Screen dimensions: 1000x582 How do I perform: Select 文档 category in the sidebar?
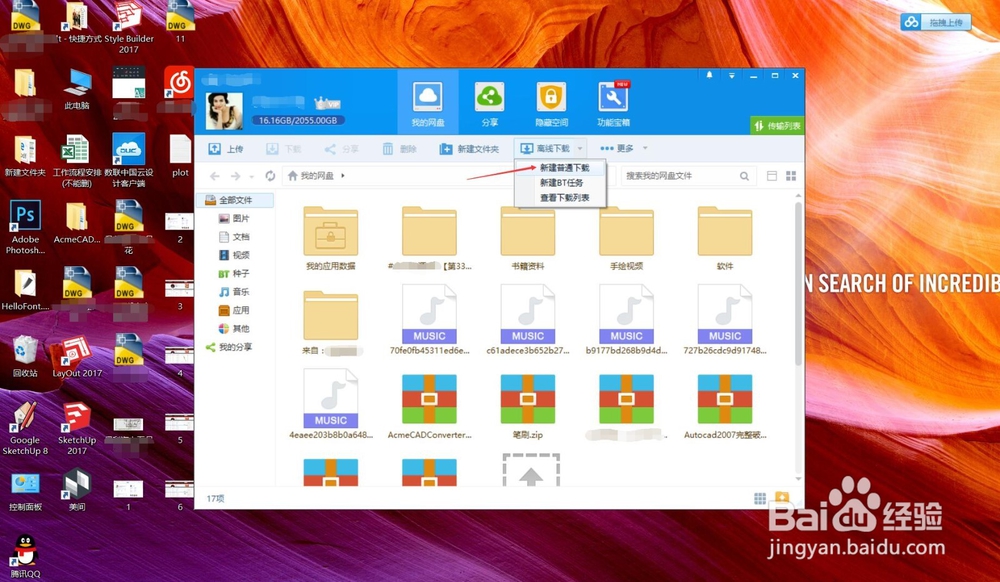235,236
